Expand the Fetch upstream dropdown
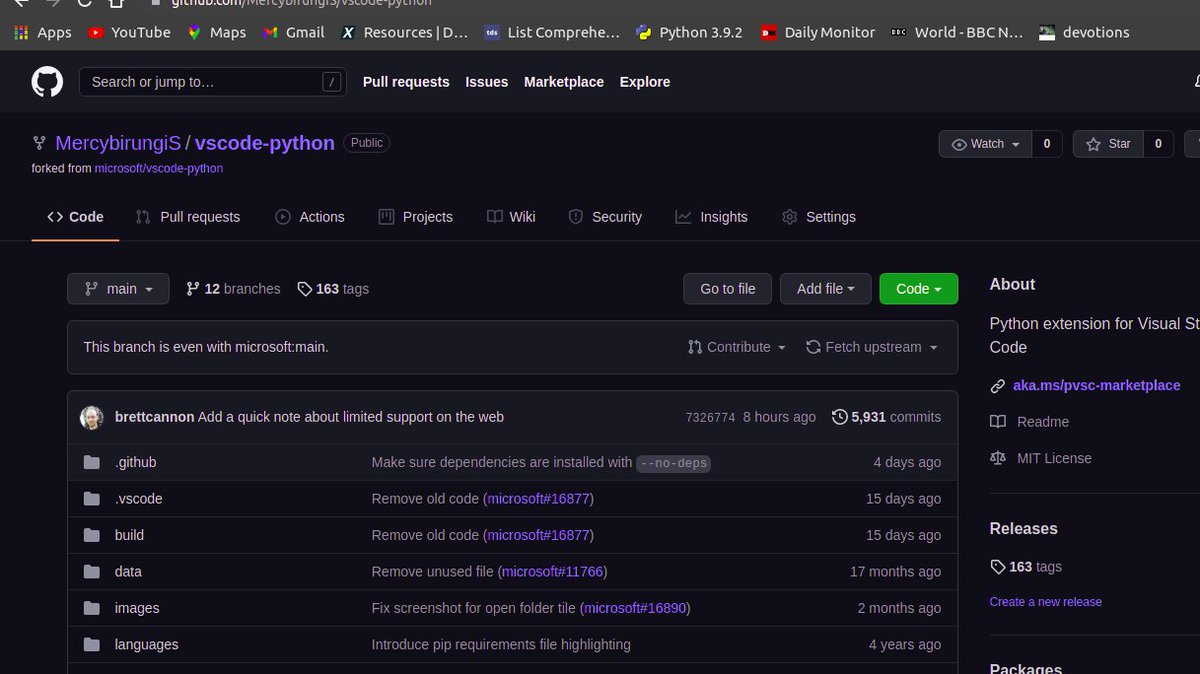This screenshot has width=1200, height=674. pyautogui.click(x=872, y=347)
